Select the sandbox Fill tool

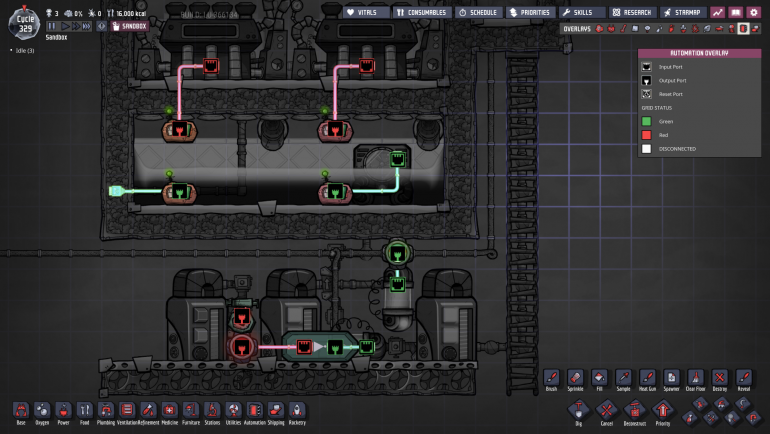(x=599, y=378)
